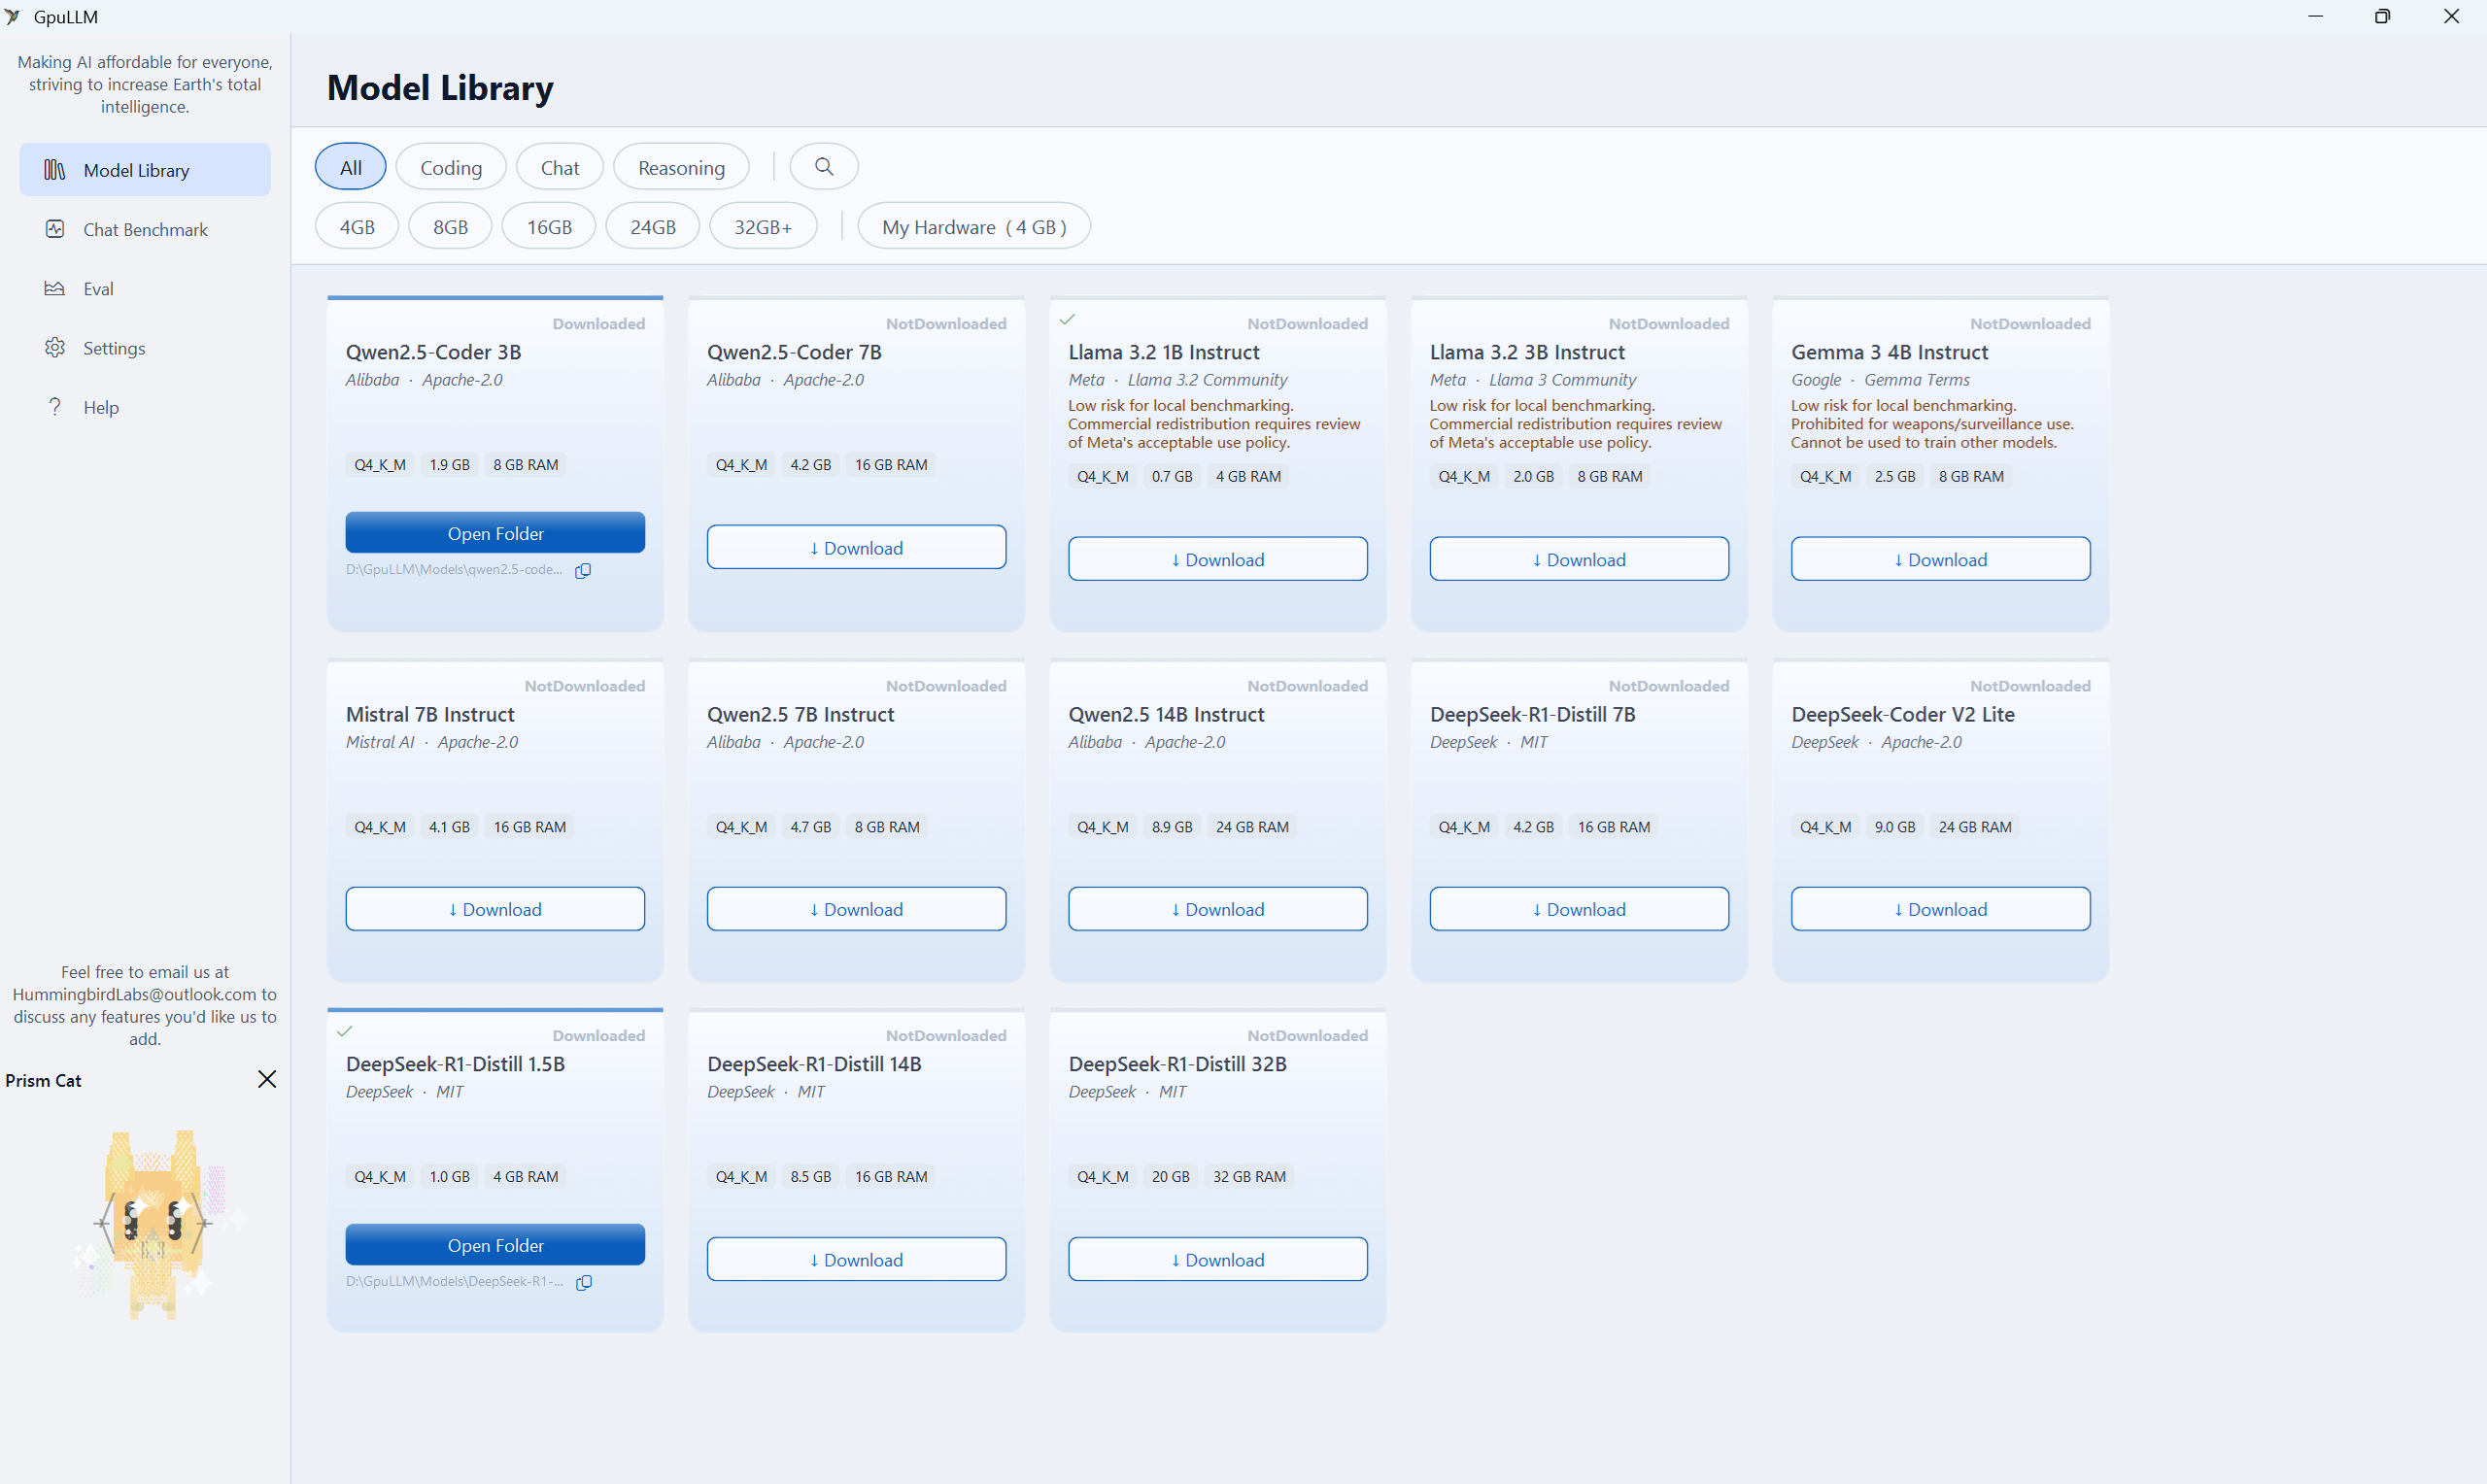Download Qwen2.5 7B Instruct
The image size is (2487, 1484).
pyautogui.click(x=857, y=908)
